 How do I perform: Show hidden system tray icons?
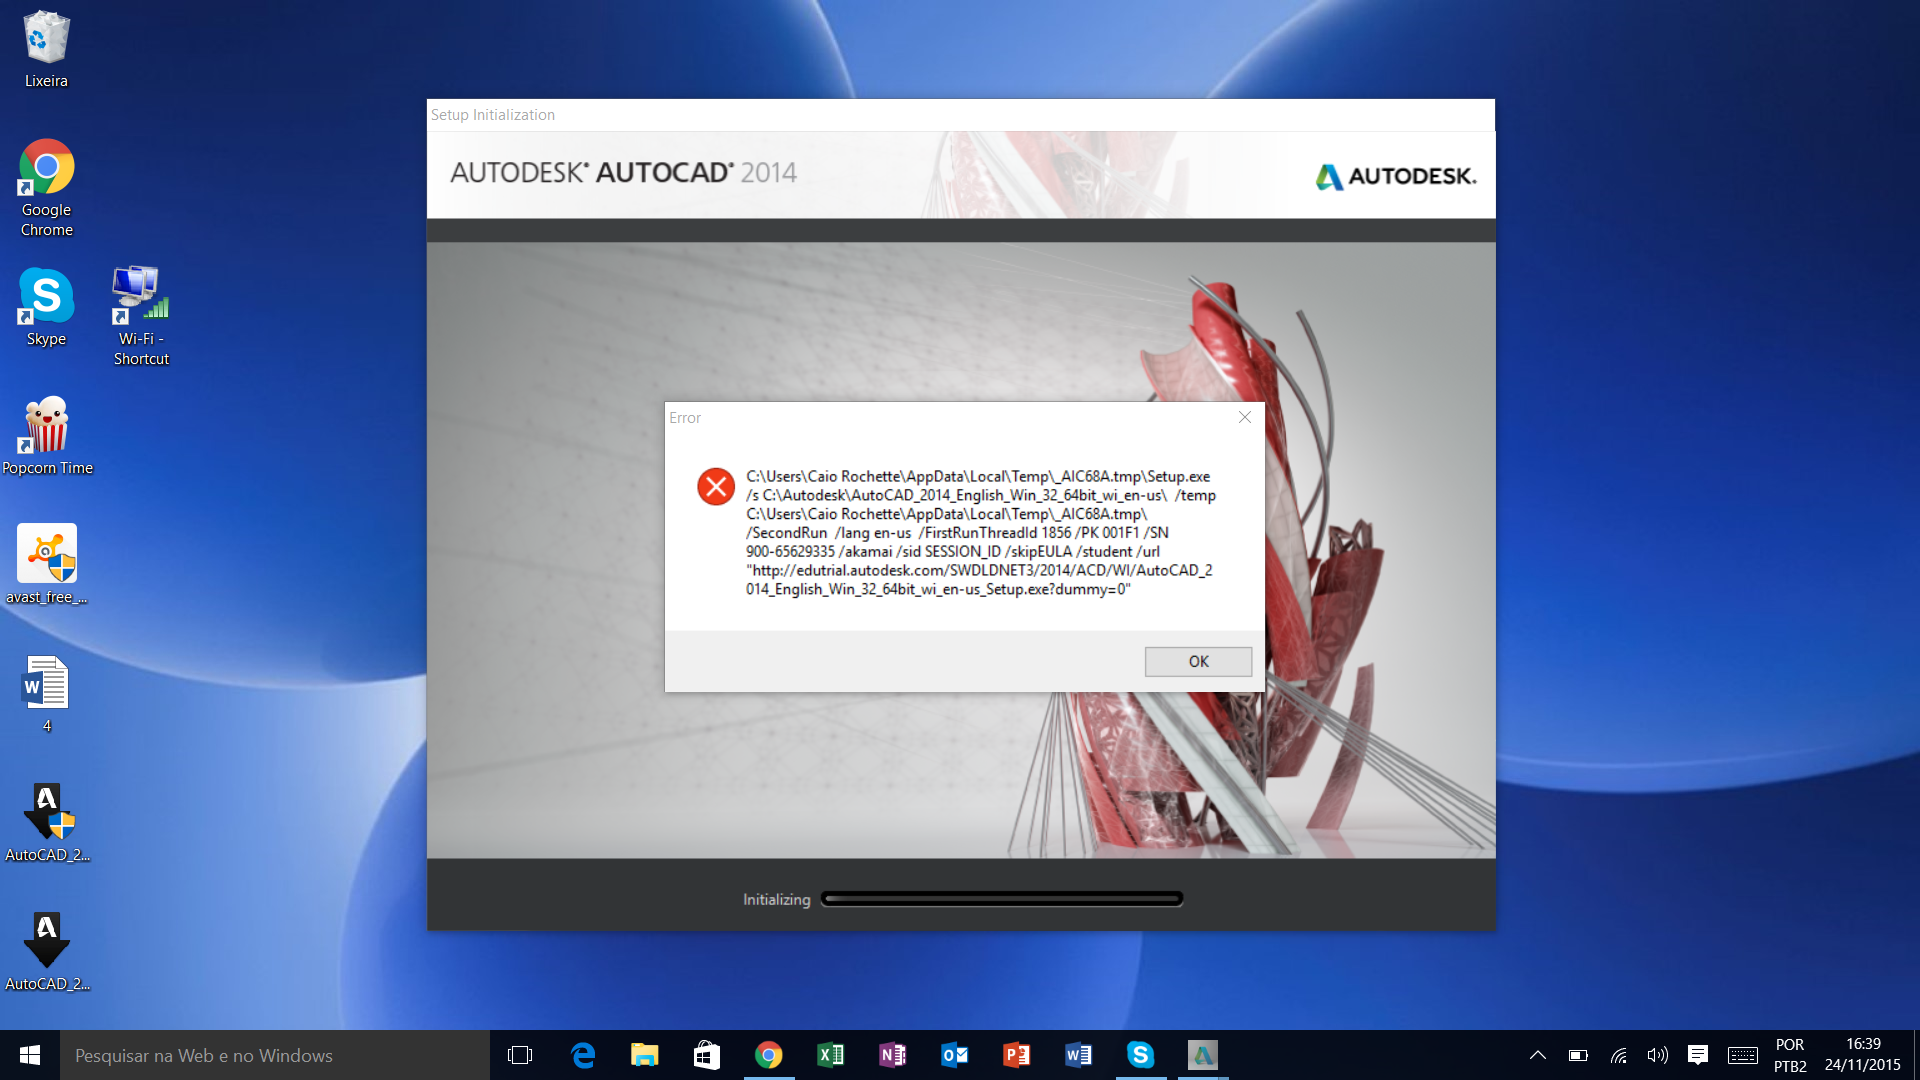(x=1538, y=1055)
